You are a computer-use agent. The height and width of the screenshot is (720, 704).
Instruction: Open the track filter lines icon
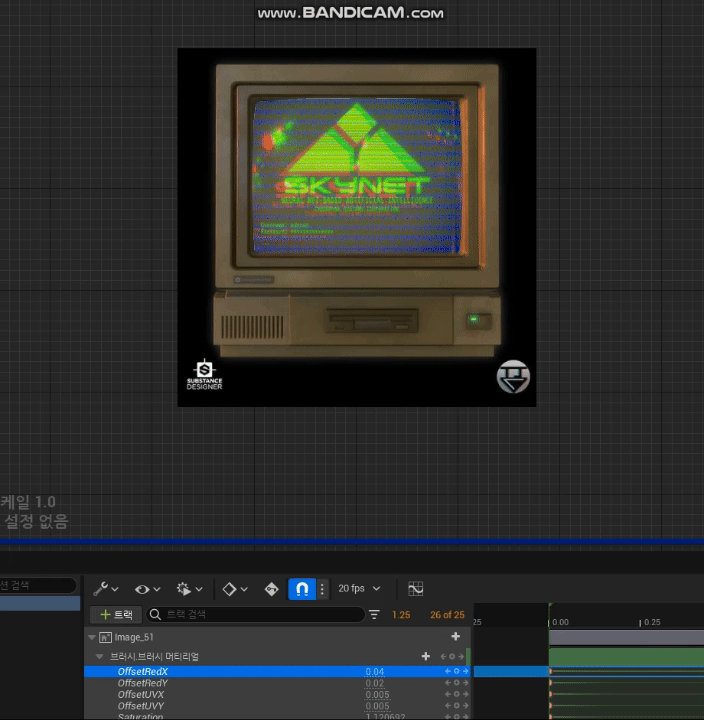pyautogui.click(x=374, y=614)
